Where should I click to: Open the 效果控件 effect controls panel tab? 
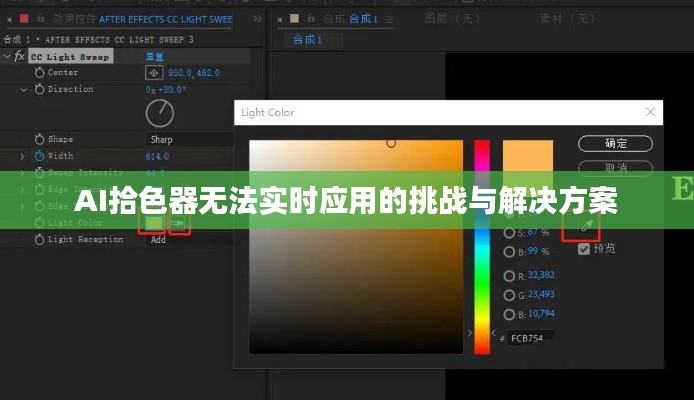pos(72,18)
